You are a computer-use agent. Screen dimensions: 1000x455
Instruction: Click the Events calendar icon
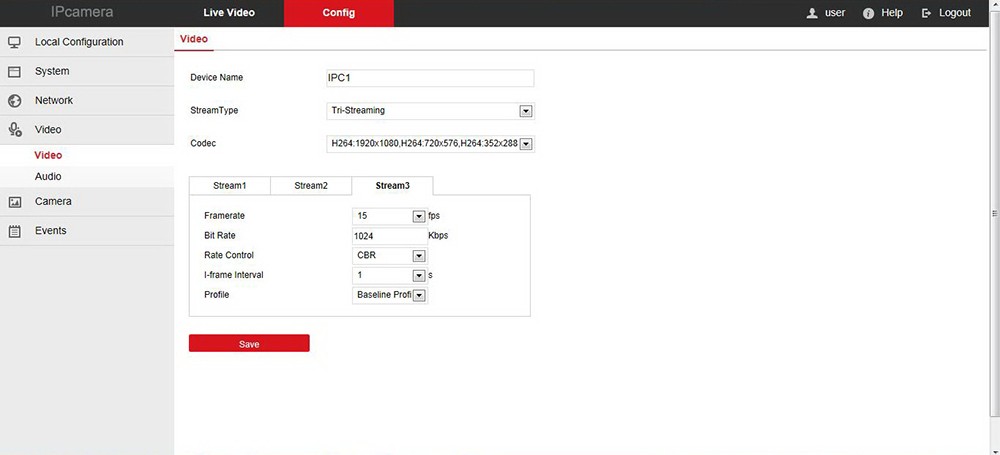click(15, 231)
